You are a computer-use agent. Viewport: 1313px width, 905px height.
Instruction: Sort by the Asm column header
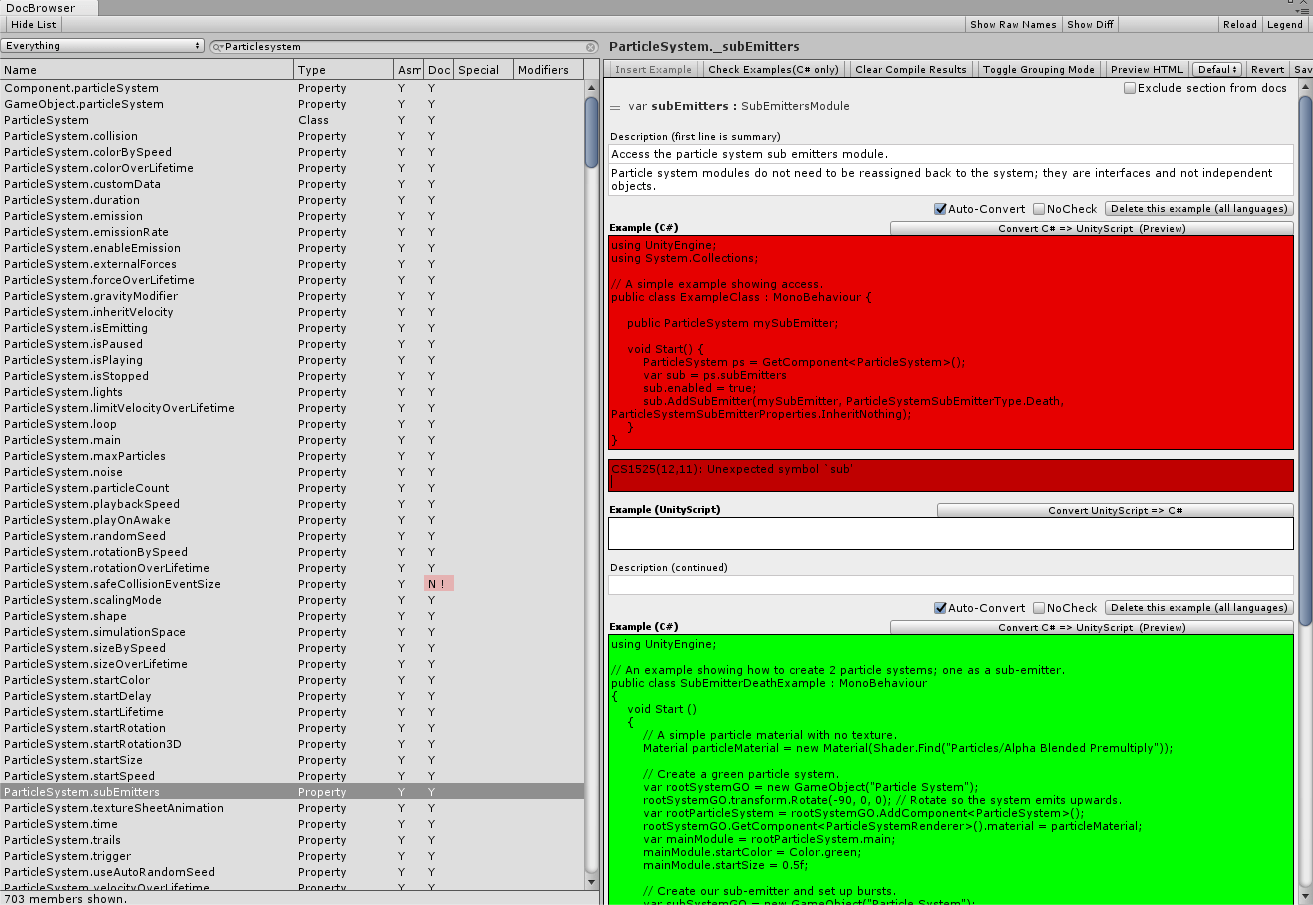tap(409, 70)
